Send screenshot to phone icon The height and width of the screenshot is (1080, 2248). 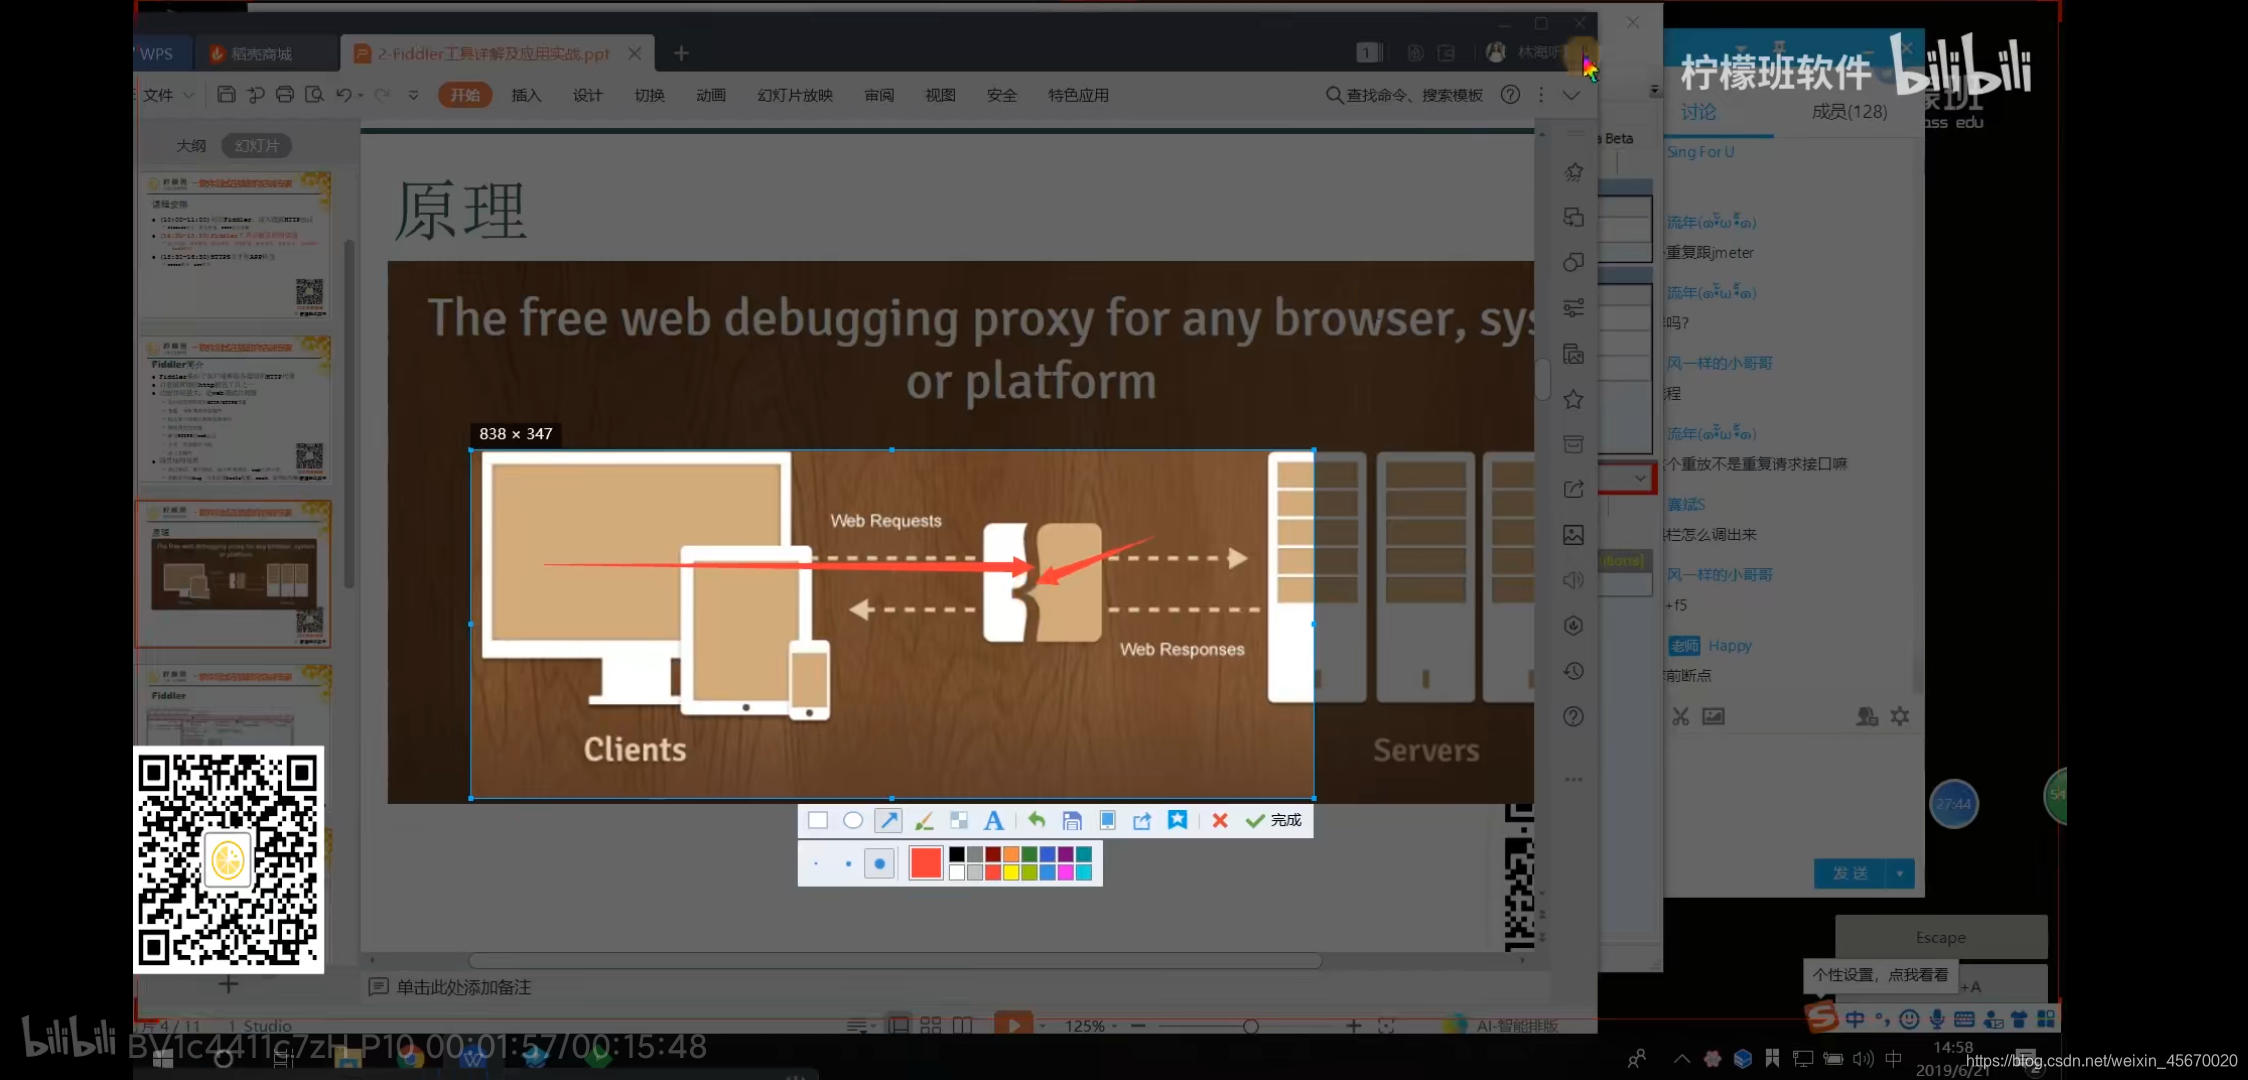click(1107, 821)
